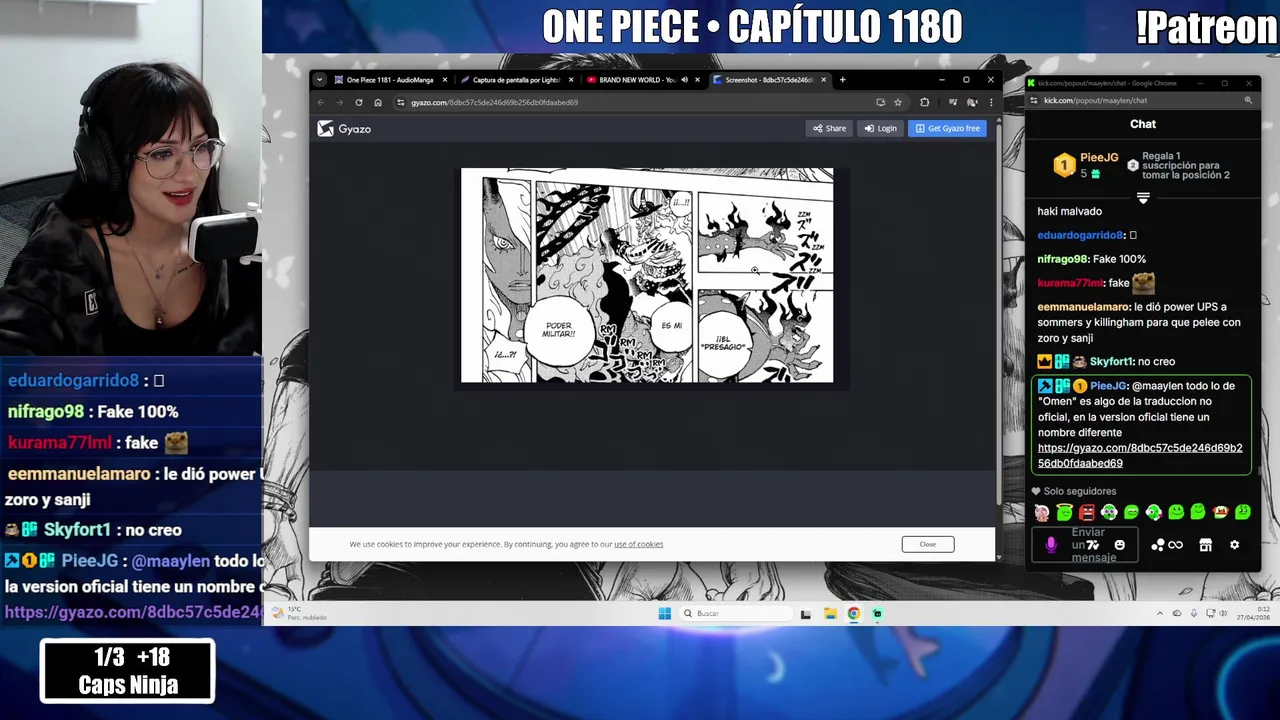Go back in the browser
1280x720 pixels.
[x=321, y=102]
